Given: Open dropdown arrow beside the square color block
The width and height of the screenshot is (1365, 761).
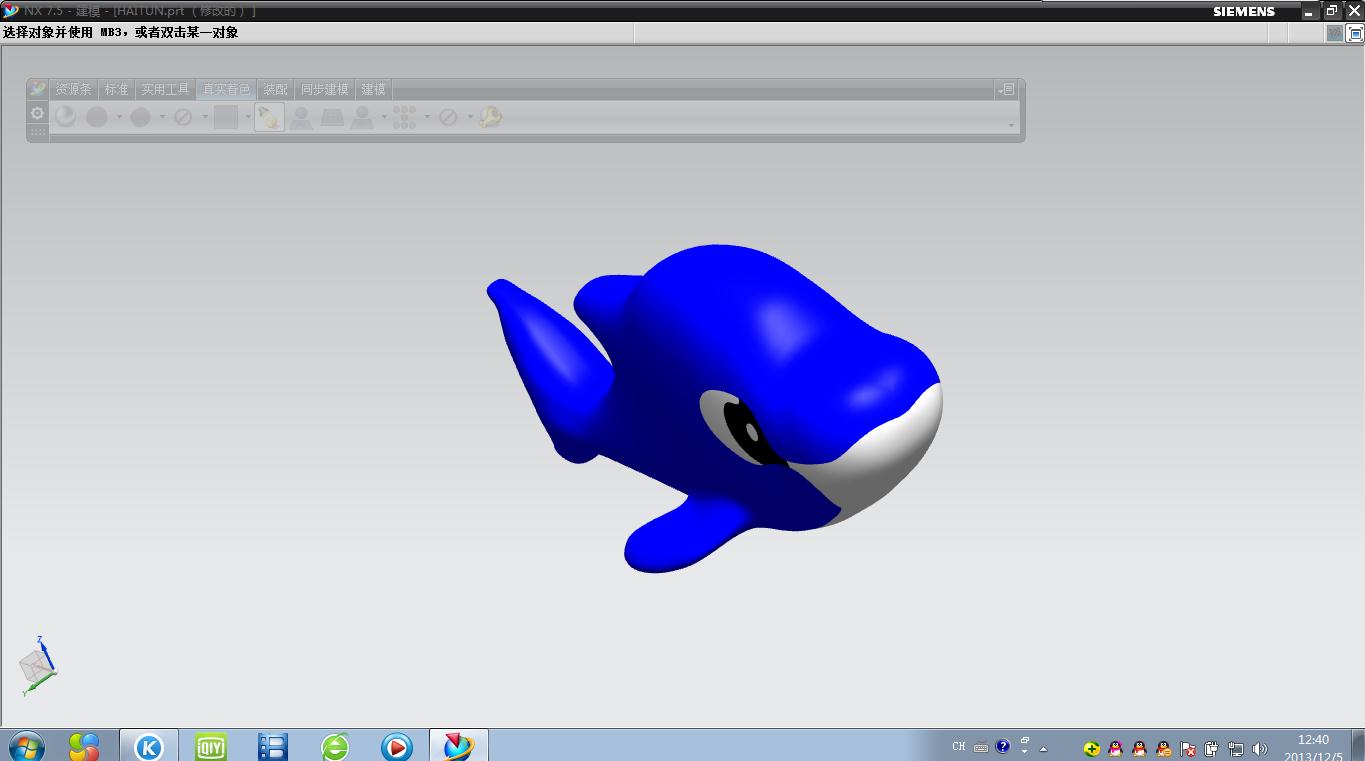Looking at the screenshot, I should [x=248, y=117].
